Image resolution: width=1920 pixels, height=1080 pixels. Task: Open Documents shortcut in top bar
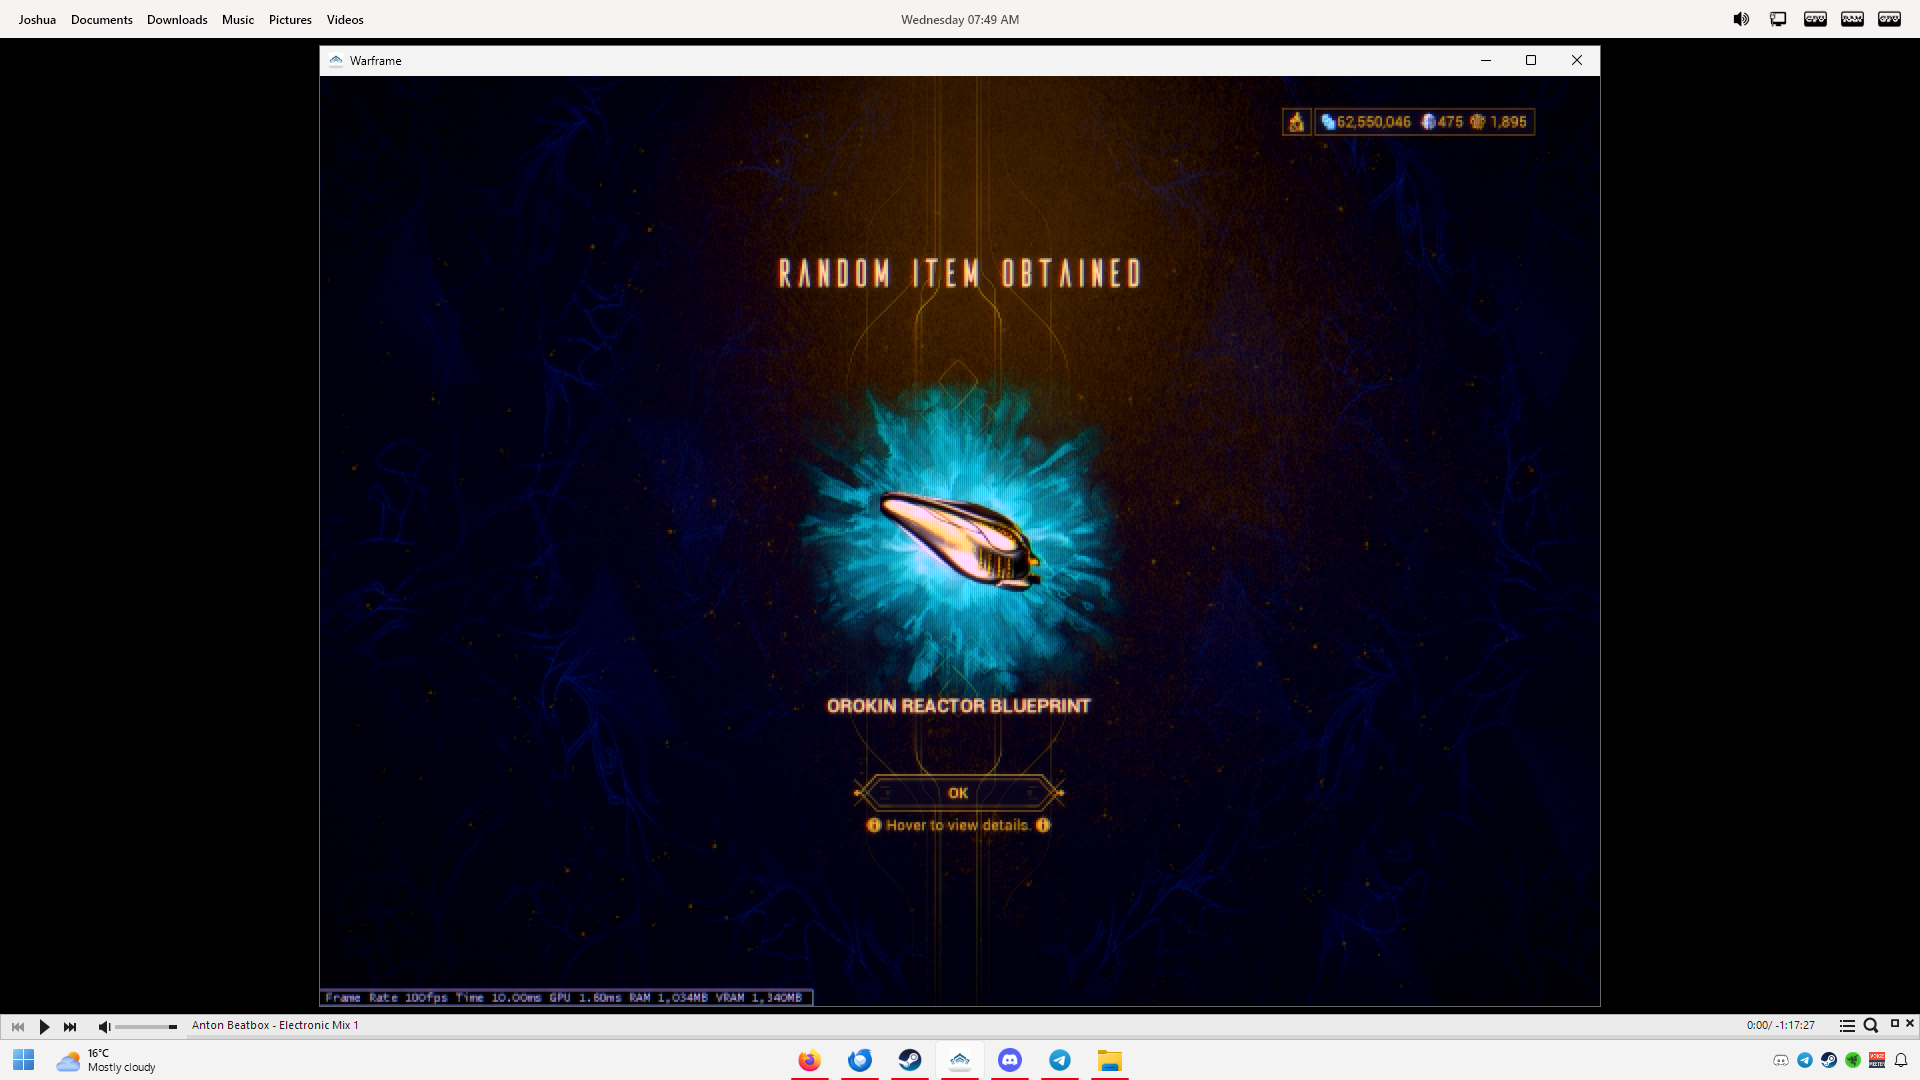tap(102, 19)
